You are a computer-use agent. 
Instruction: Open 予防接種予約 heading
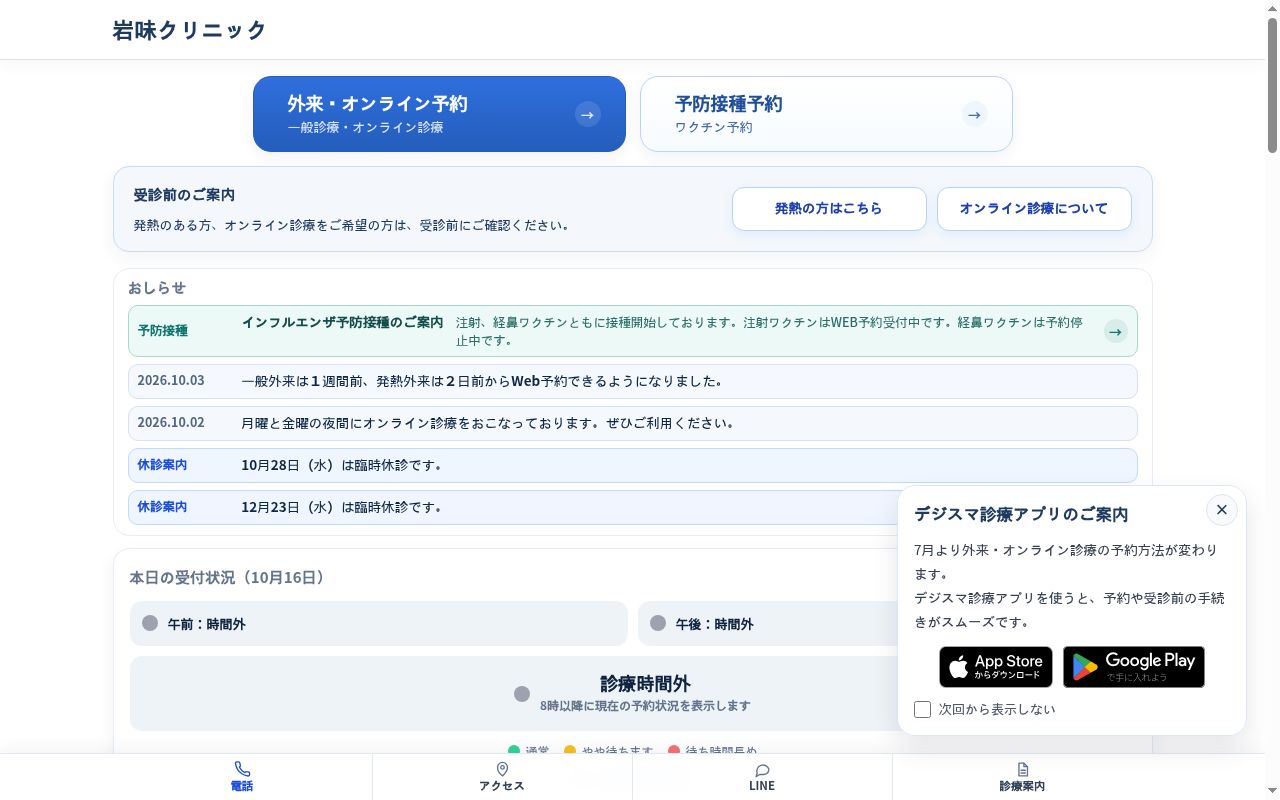click(x=728, y=103)
